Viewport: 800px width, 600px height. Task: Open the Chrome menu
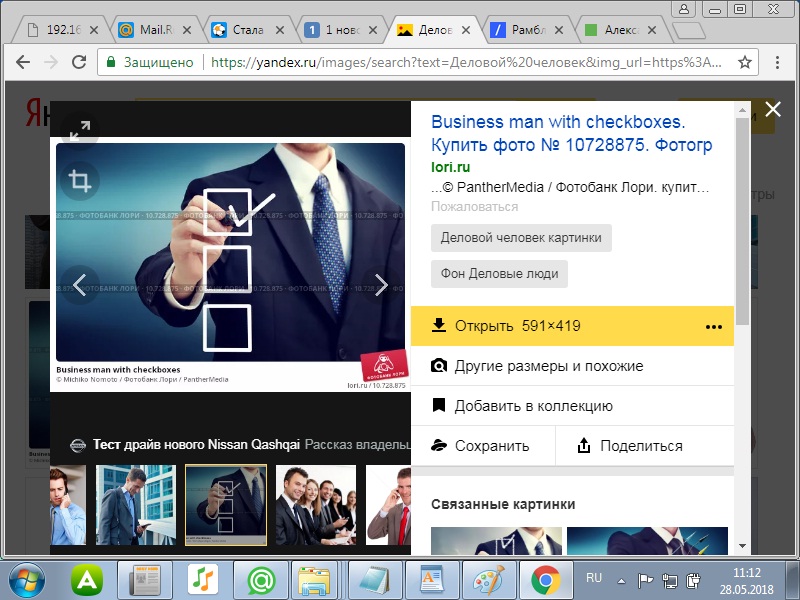point(777,62)
